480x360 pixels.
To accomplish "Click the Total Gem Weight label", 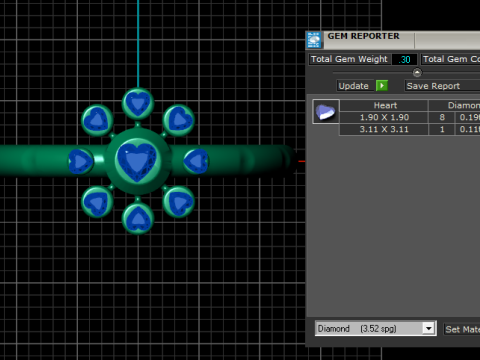I will click(x=349, y=59).
